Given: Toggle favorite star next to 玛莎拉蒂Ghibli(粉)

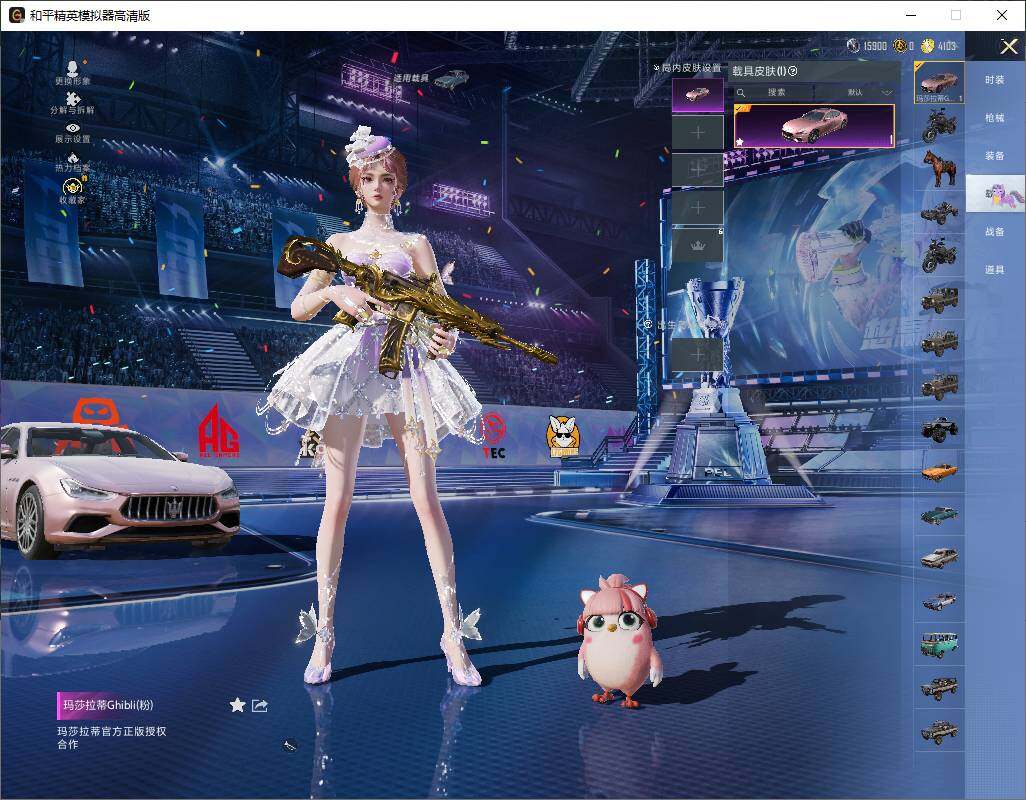Looking at the screenshot, I should [237, 705].
